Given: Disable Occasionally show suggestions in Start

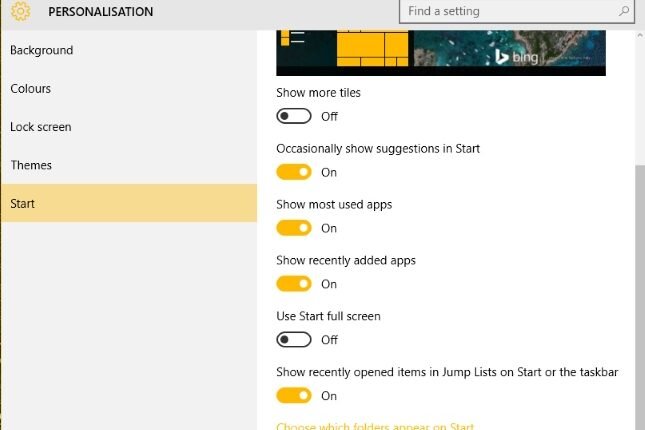Looking at the screenshot, I should click(294, 172).
